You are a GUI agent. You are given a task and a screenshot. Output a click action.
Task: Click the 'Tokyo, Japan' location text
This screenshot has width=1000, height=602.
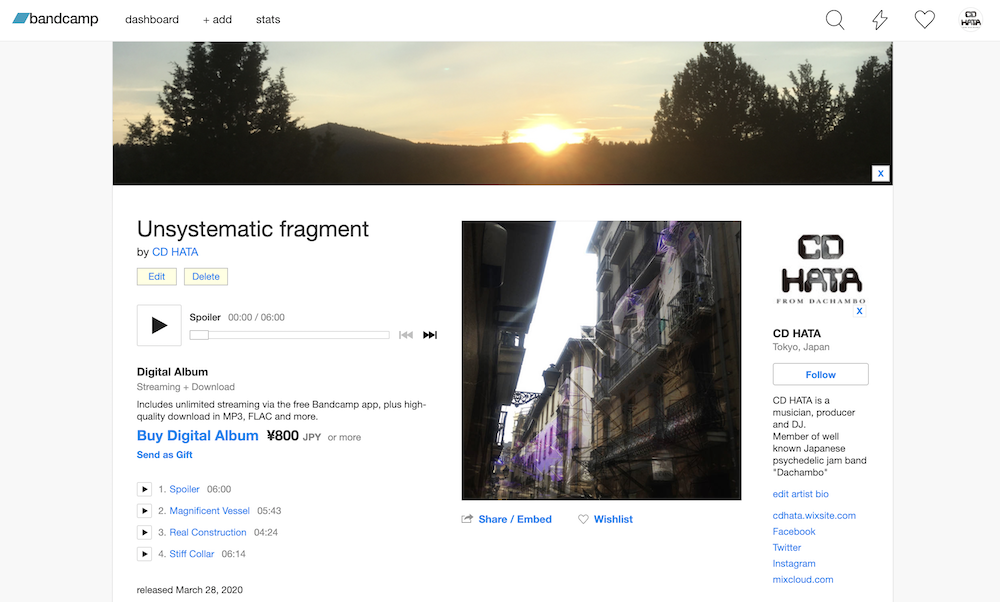[x=801, y=347]
